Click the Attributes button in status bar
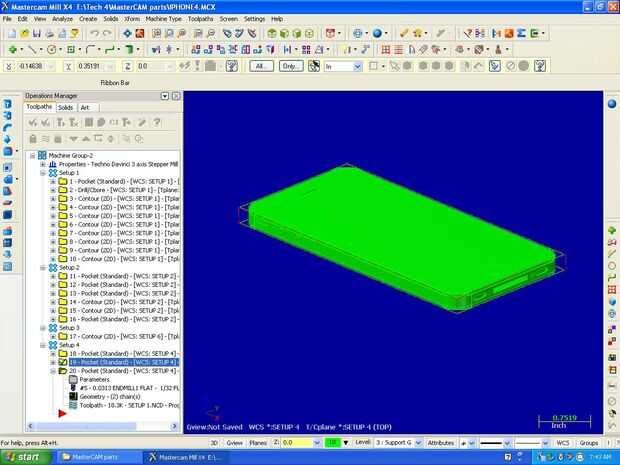The image size is (620, 465). [x=441, y=443]
